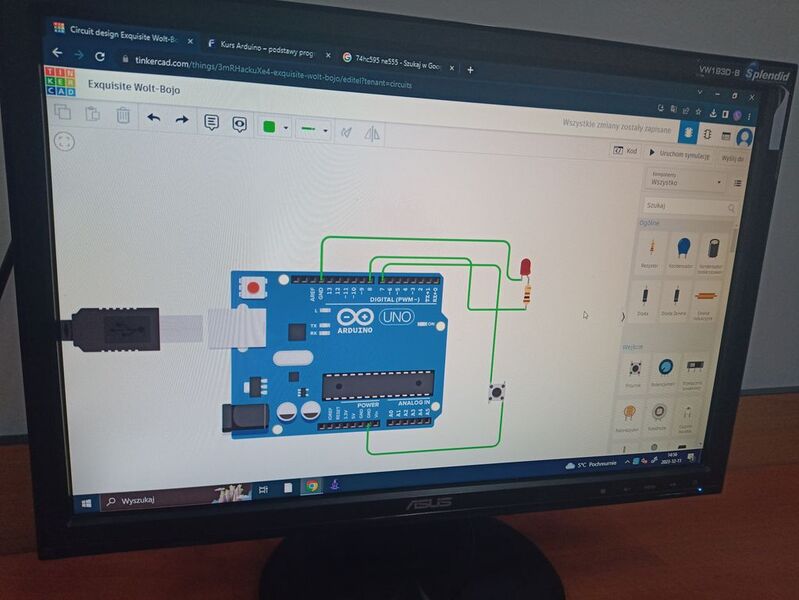Image resolution: width=799 pixels, height=600 pixels.
Task: Undo the last action with the back arrow
Action: click(x=153, y=118)
